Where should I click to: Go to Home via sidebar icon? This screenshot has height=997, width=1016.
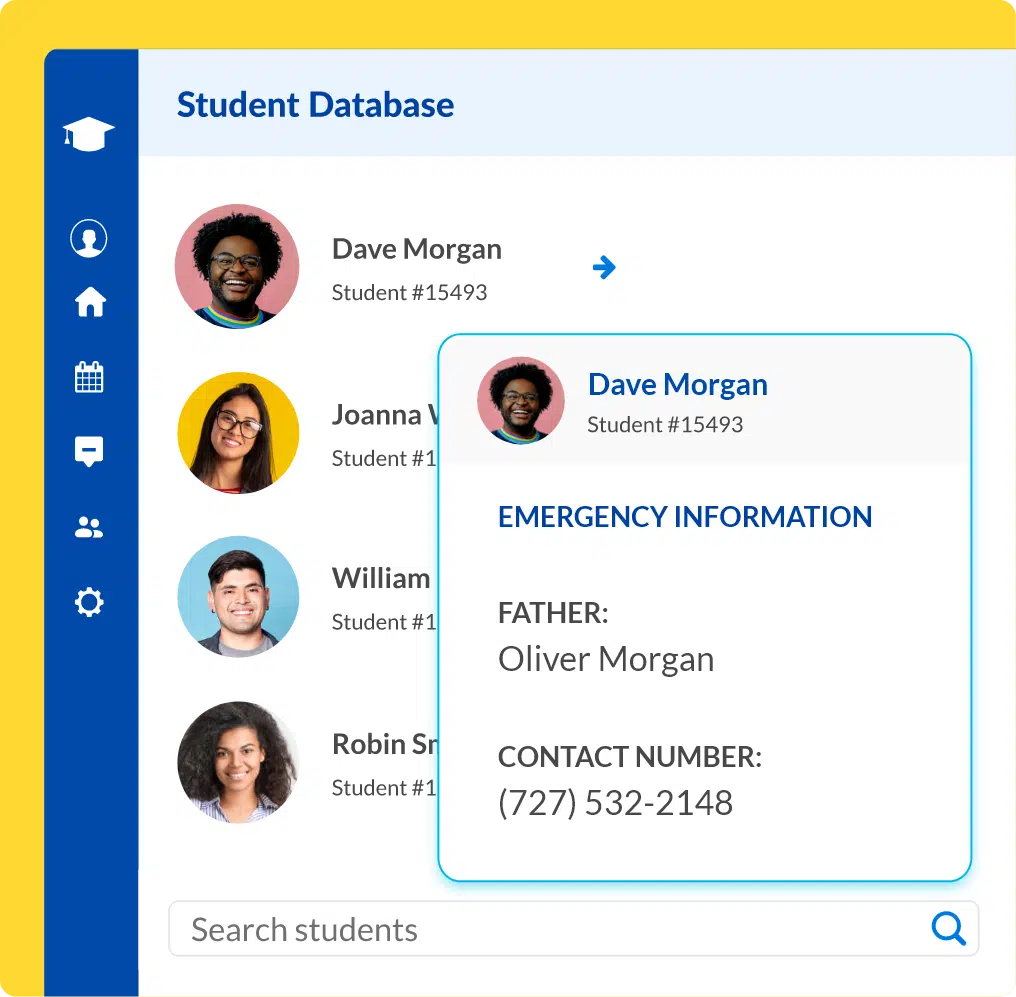(90, 301)
